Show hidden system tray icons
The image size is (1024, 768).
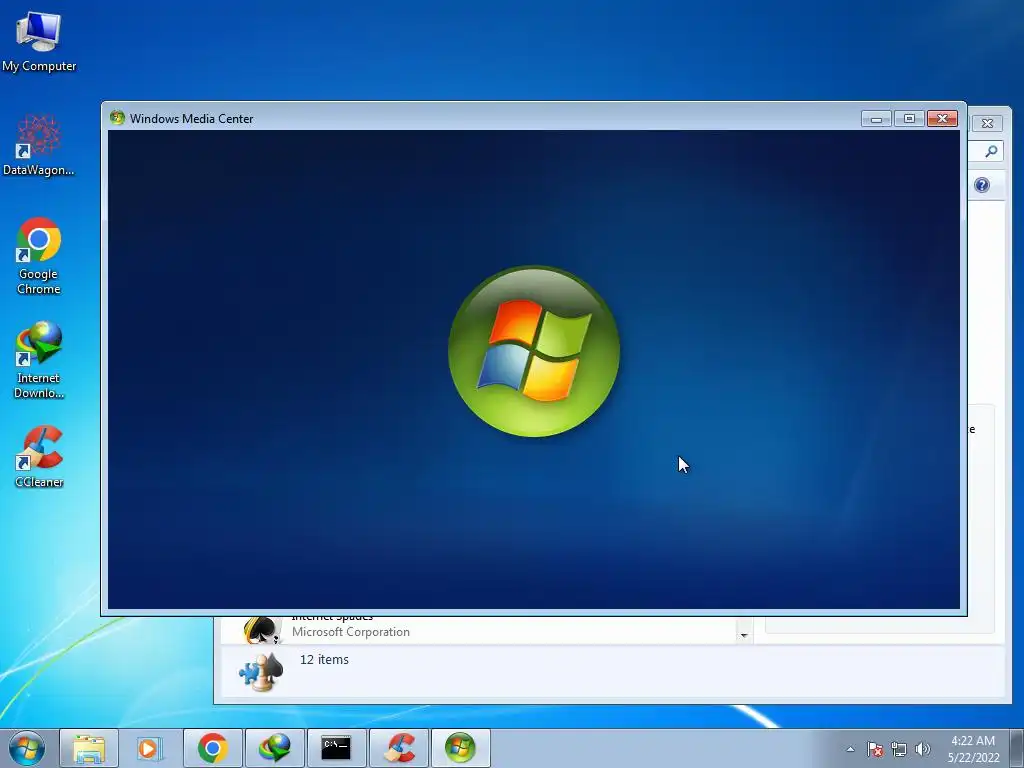pos(850,749)
